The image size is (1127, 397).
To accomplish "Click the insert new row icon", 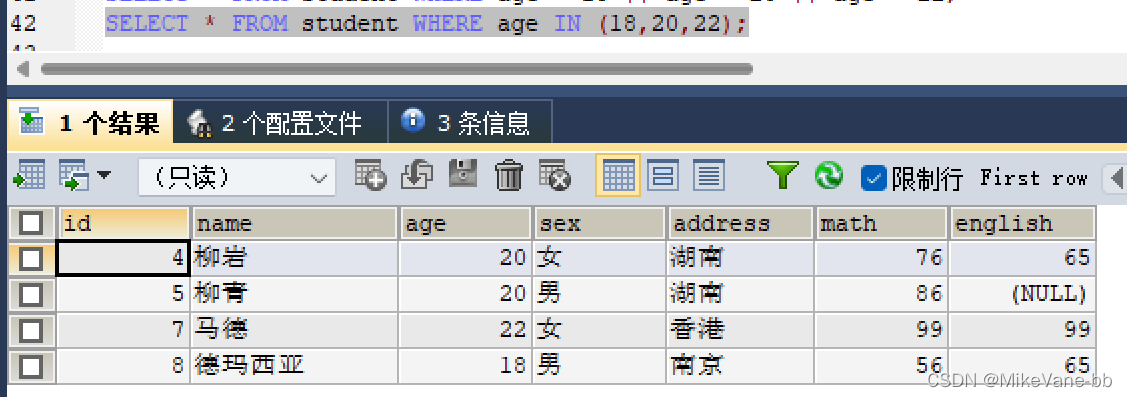I will pos(371,175).
